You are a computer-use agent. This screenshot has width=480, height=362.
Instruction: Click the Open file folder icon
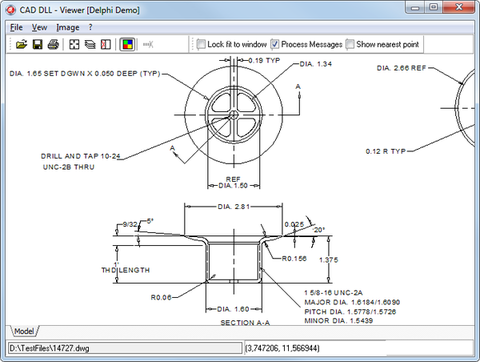click(x=22, y=44)
